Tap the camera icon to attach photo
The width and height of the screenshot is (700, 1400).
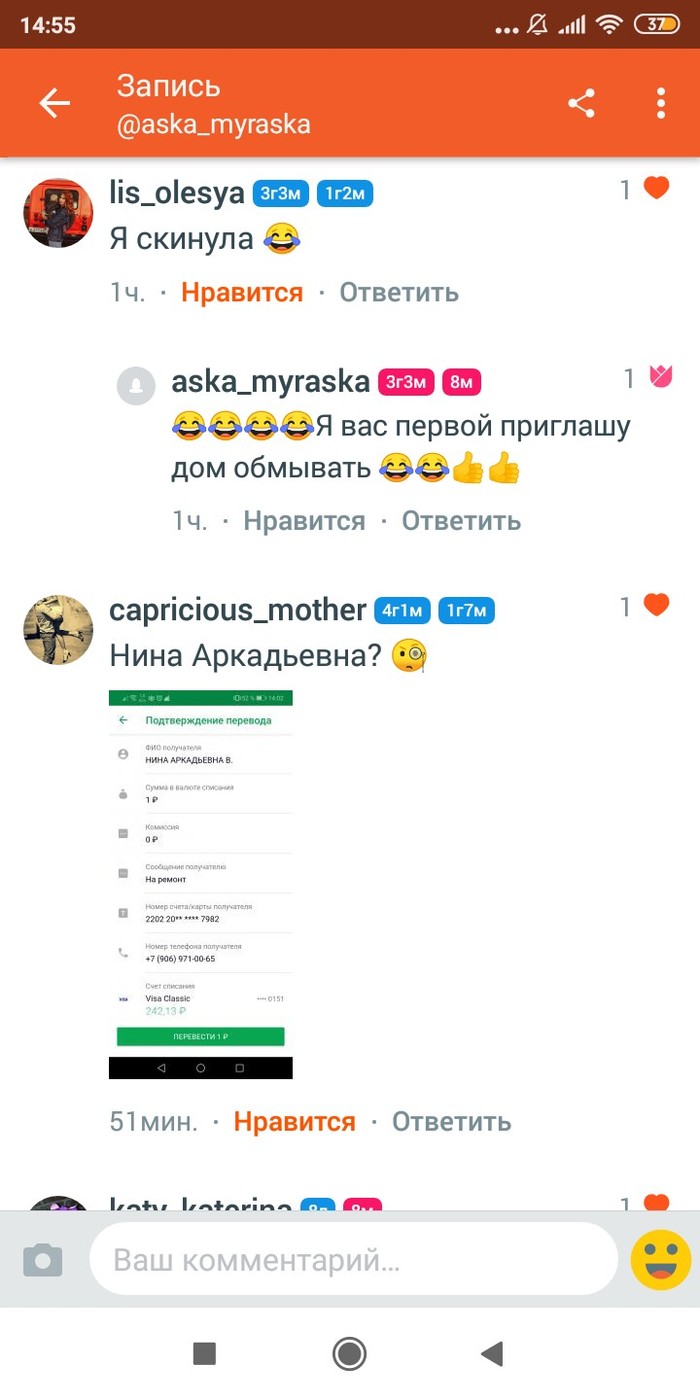(42, 1260)
